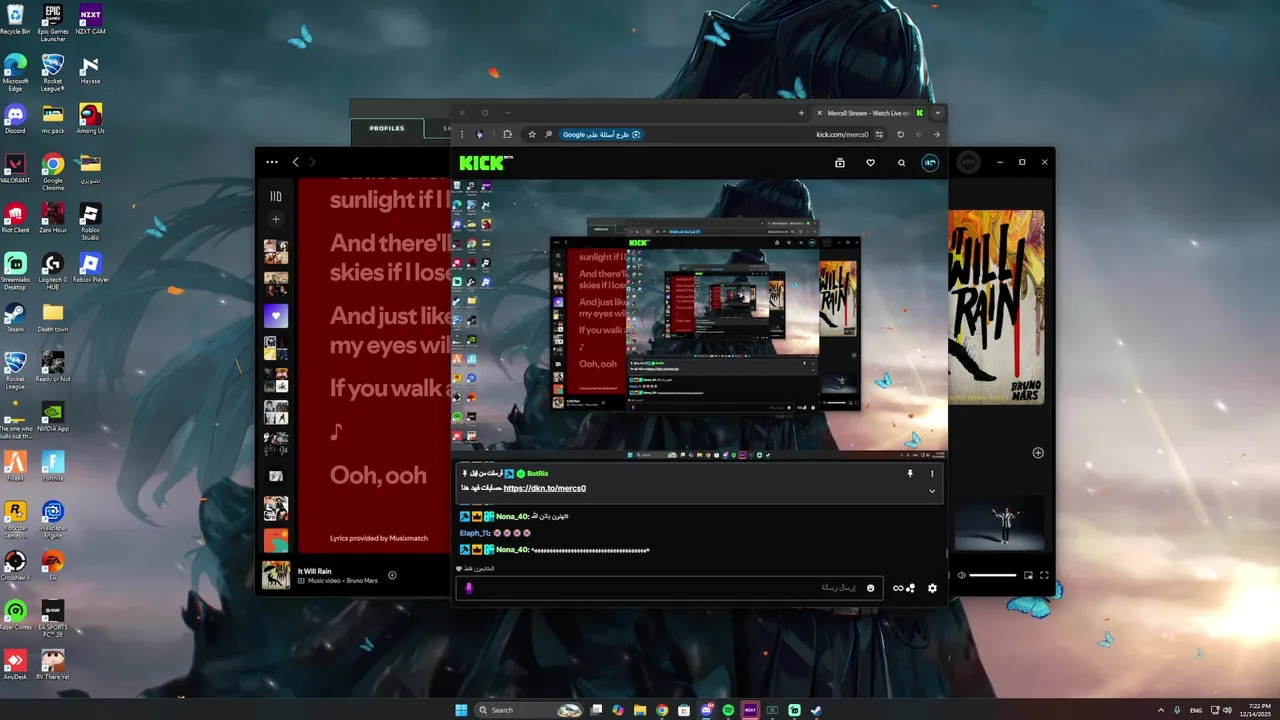
Task: Click chat message input field
Action: click(x=668, y=588)
